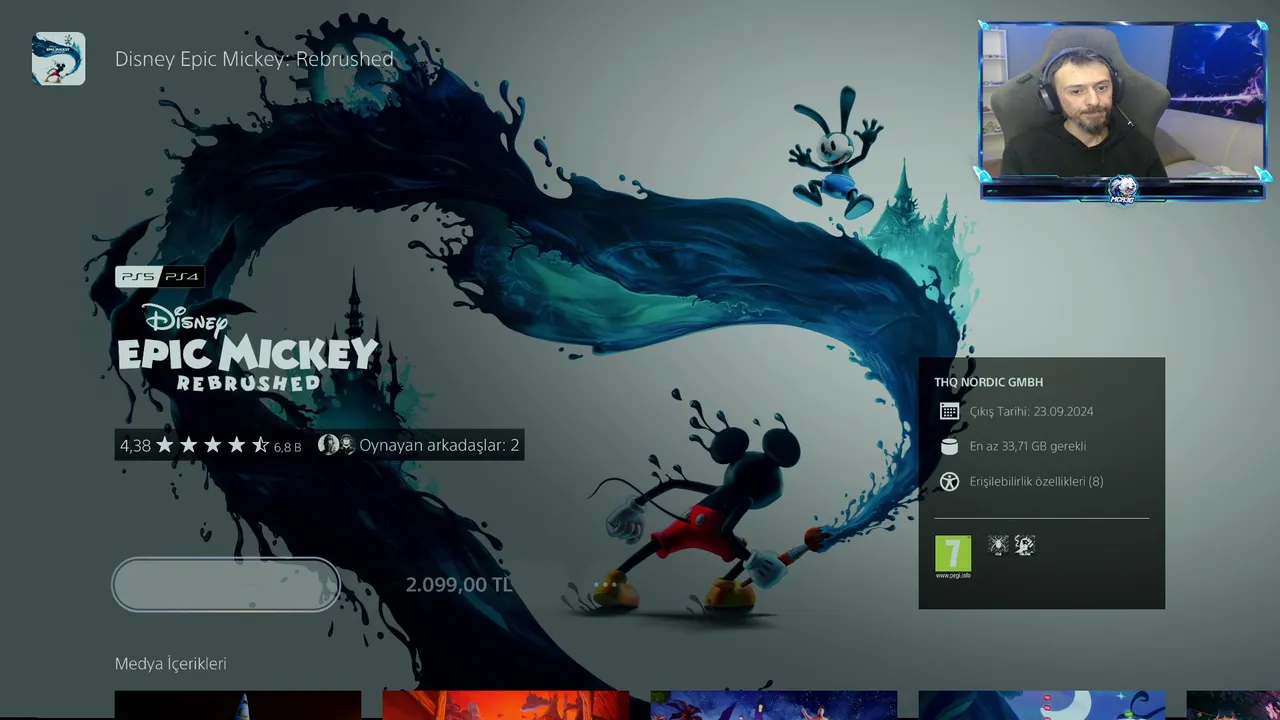Click the THQ NORDIC GMBH publisher name
Viewport: 1280px width, 720px height.
coord(989,382)
